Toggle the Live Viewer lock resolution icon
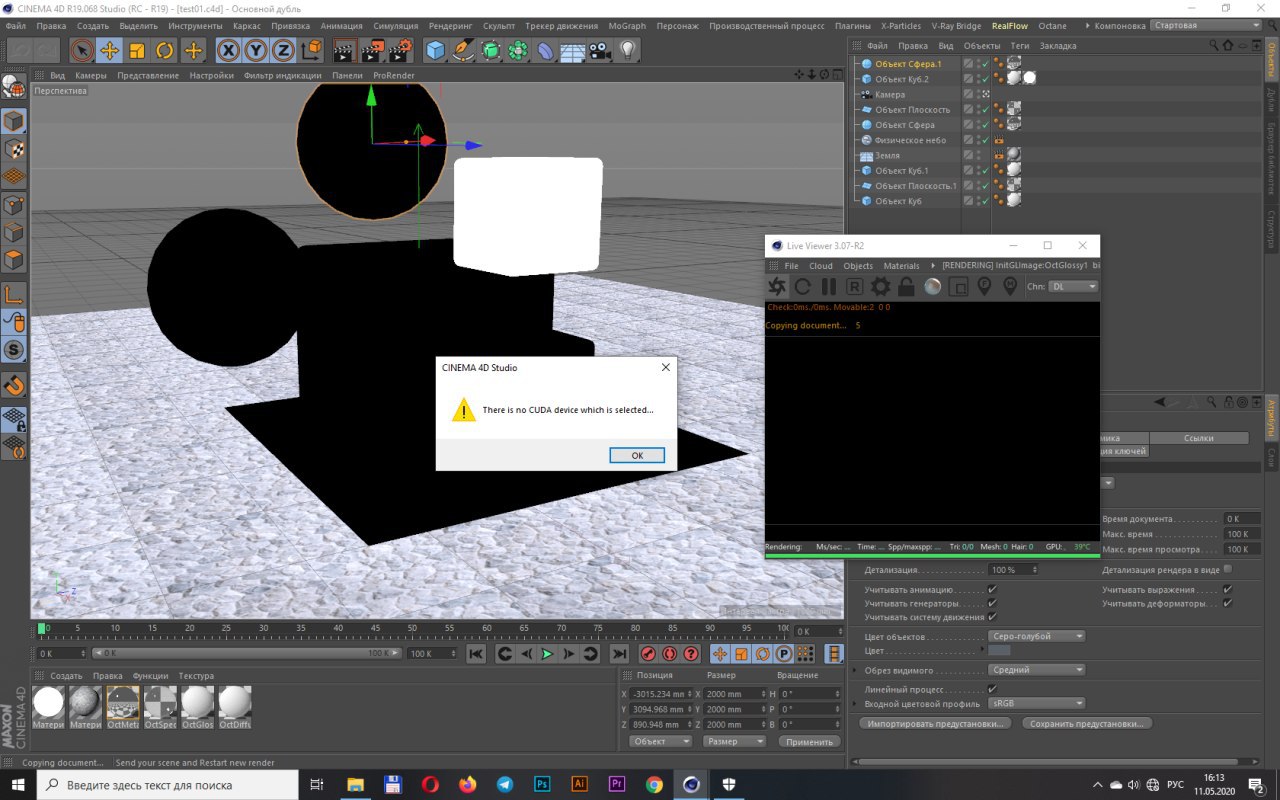 pos(907,287)
